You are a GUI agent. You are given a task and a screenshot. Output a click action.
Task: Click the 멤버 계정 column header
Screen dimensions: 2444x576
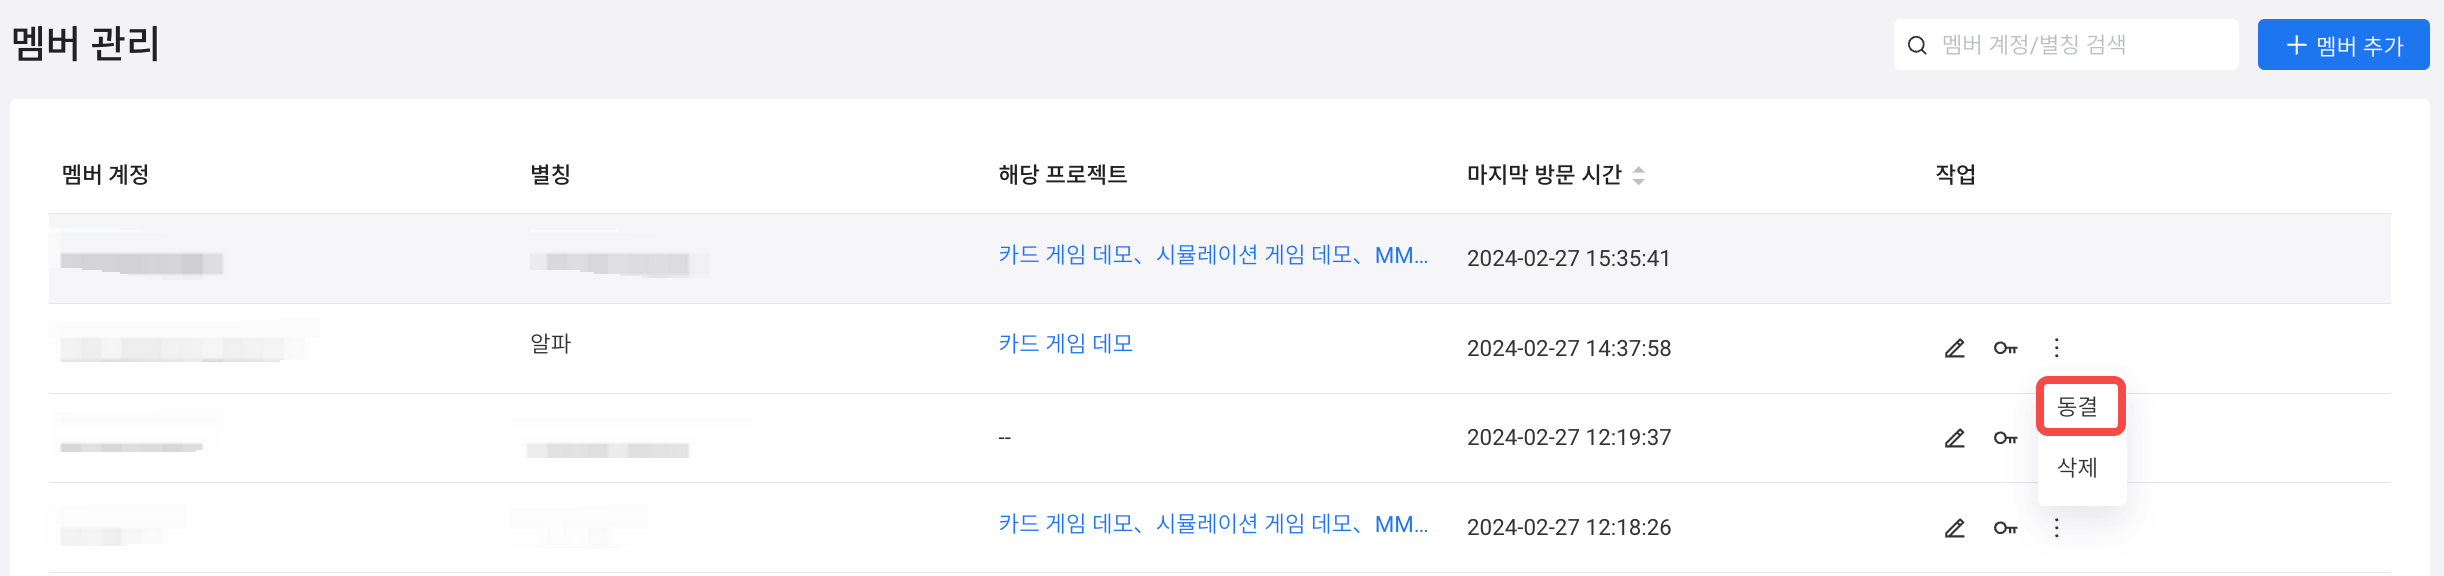[x=105, y=174]
